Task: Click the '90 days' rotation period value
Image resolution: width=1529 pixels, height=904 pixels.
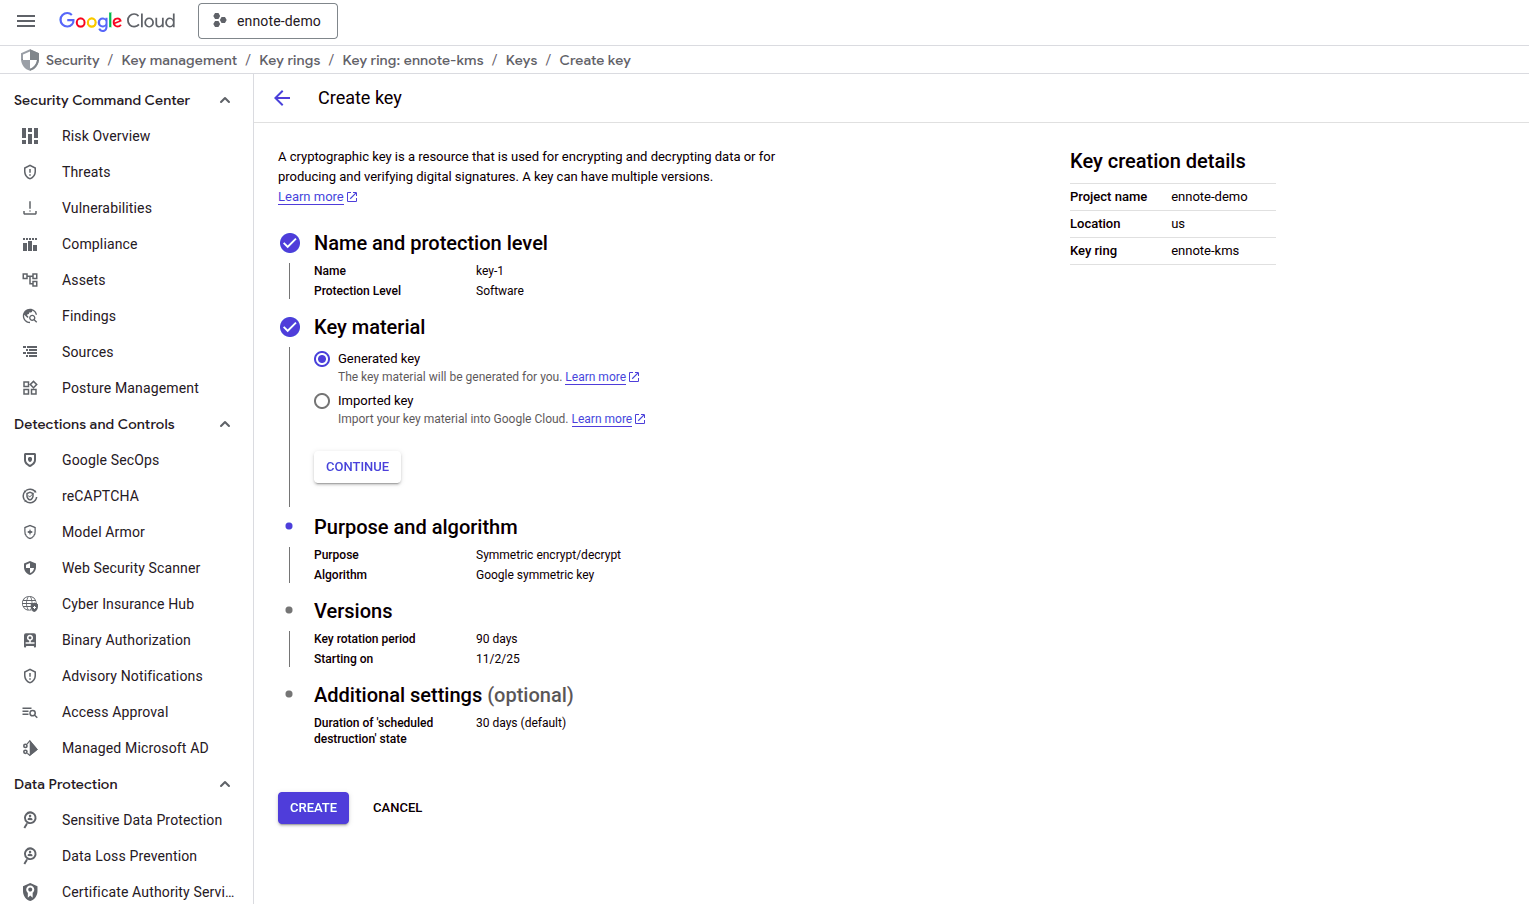Action: [x=496, y=639]
